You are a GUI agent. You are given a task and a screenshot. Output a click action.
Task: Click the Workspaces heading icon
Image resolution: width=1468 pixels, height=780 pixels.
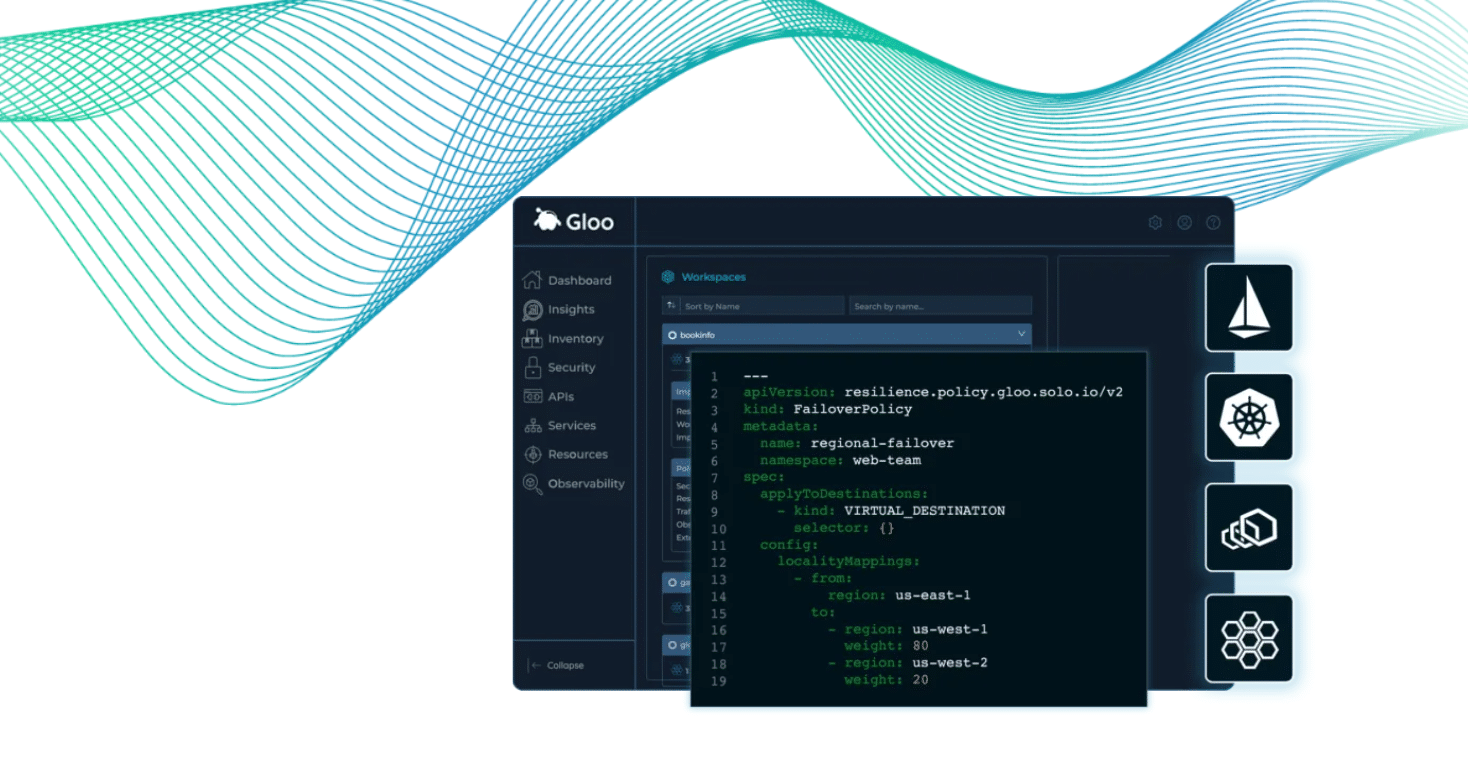click(668, 277)
